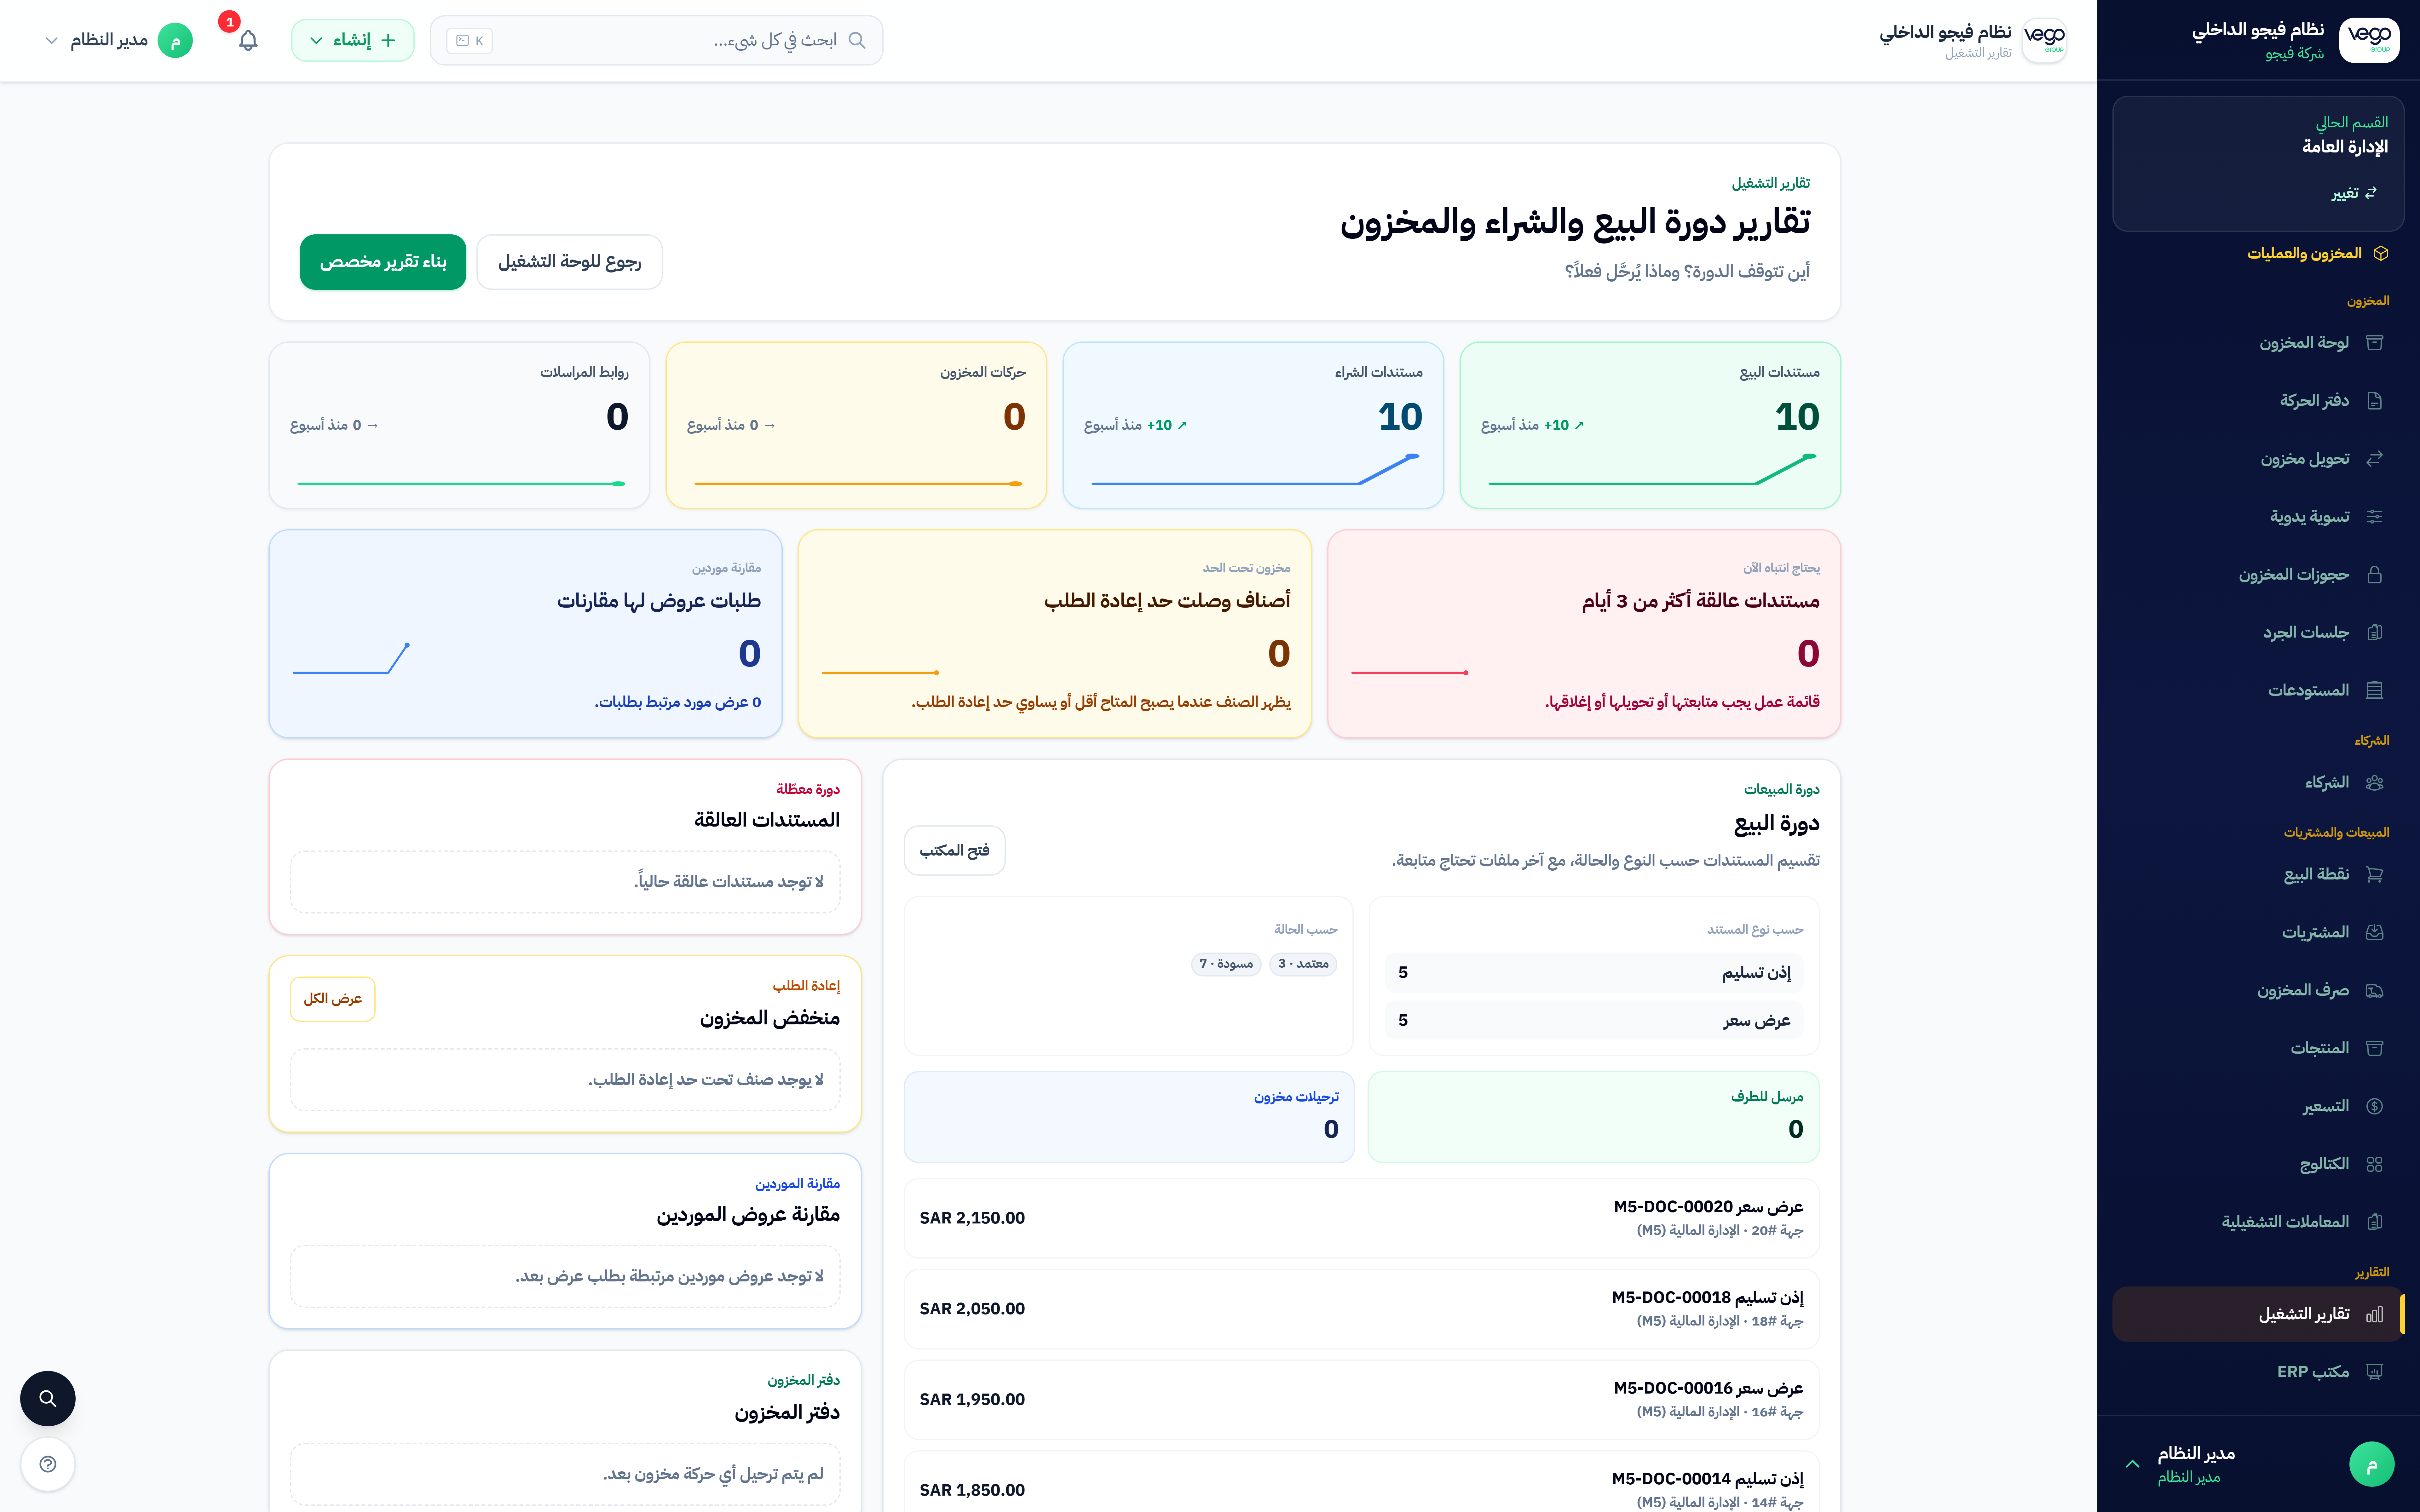
Task: Click the search magnifier icon in the top bar
Action: [x=857, y=40]
